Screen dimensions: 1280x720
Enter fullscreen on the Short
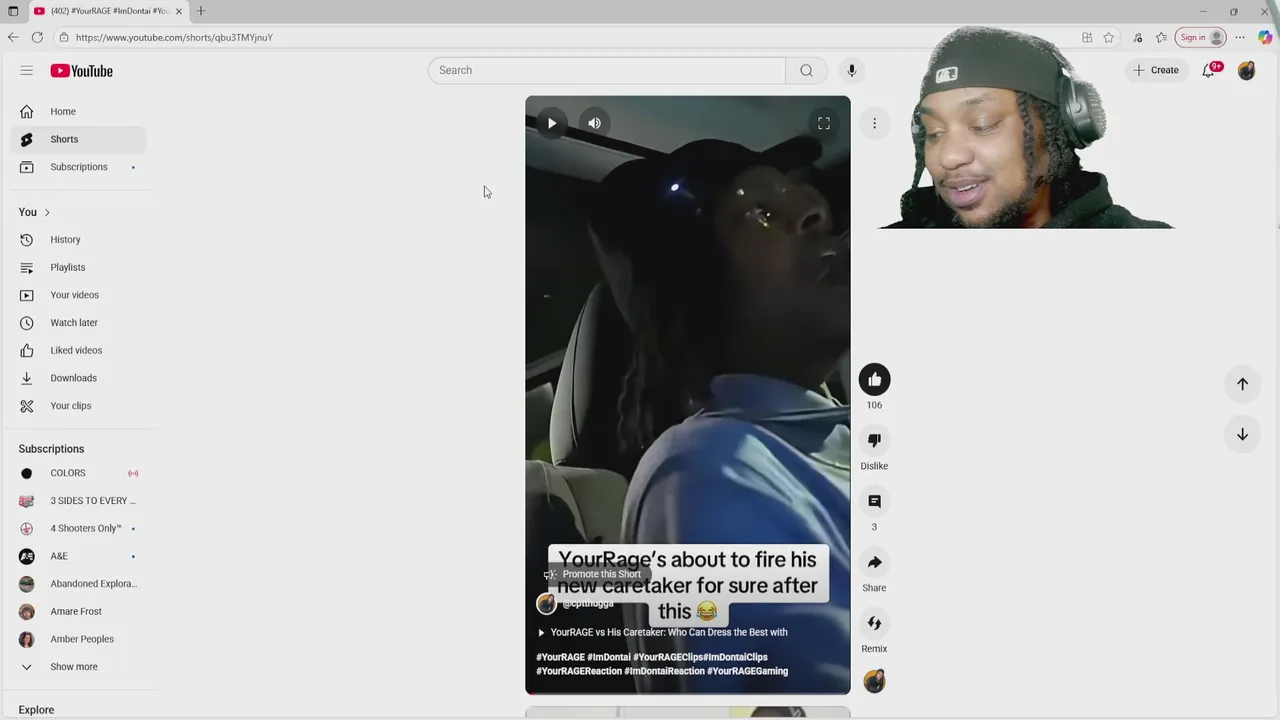click(824, 123)
